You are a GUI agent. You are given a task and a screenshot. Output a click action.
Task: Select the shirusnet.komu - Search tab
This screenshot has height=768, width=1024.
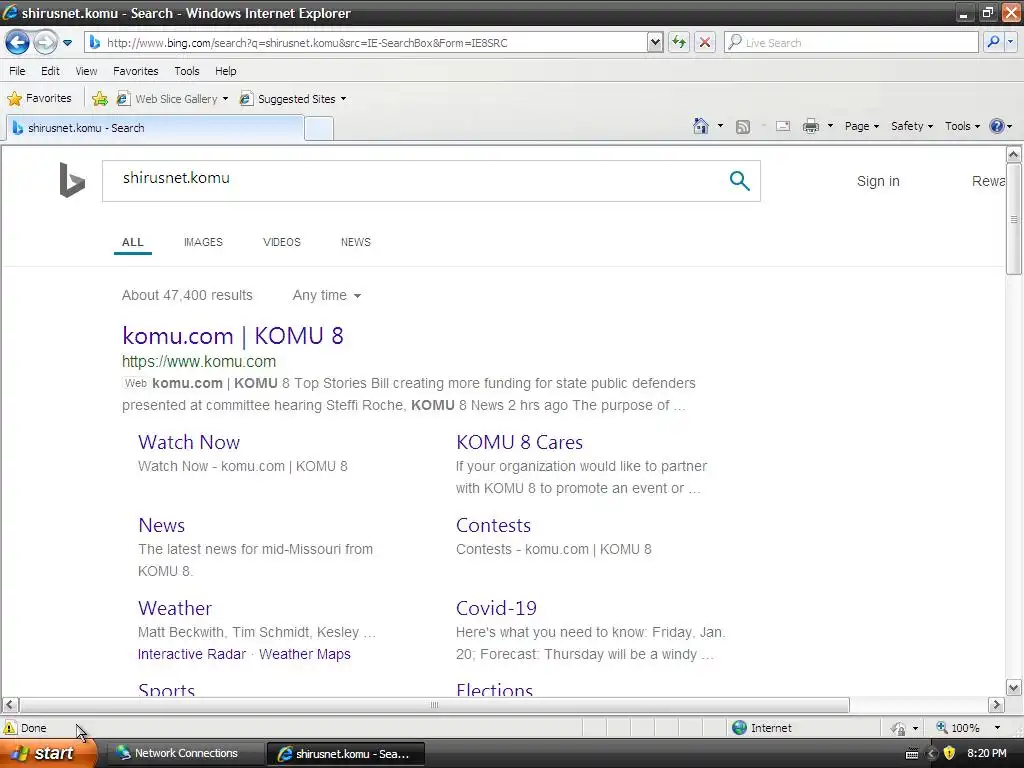tap(155, 128)
